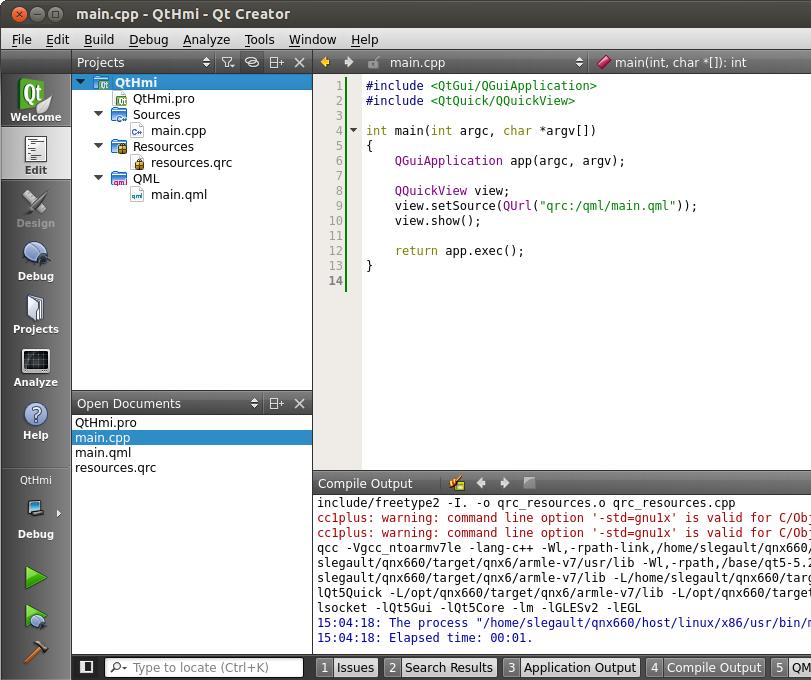Go back with the yellow left arrow
This screenshot has width=811, height=680.
click(x=325, y=62)
